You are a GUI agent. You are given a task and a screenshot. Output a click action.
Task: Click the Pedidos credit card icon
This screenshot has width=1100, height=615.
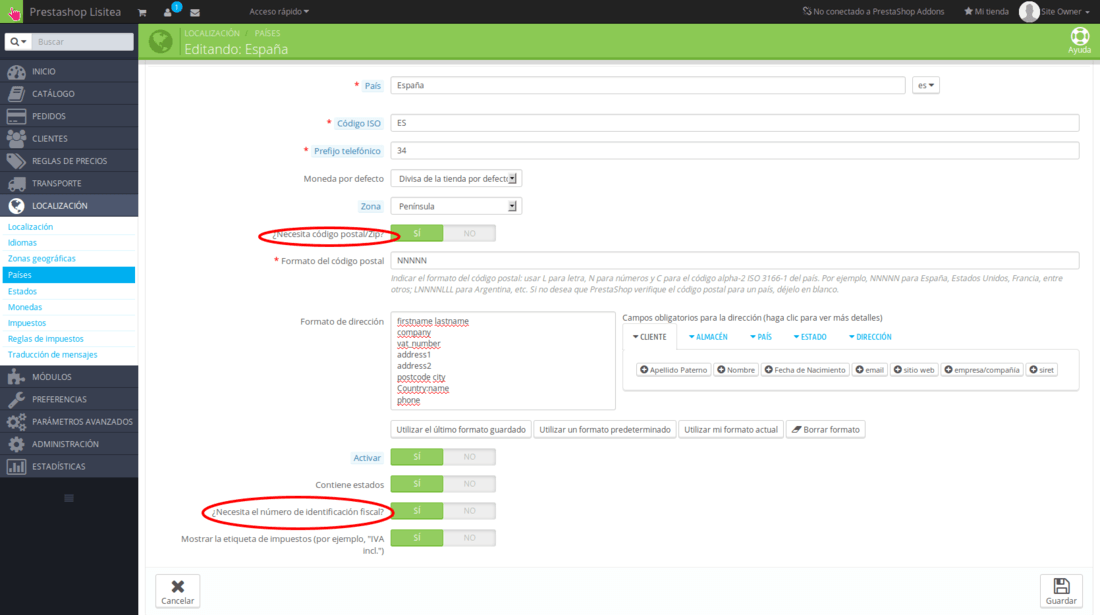pos(16,116)
